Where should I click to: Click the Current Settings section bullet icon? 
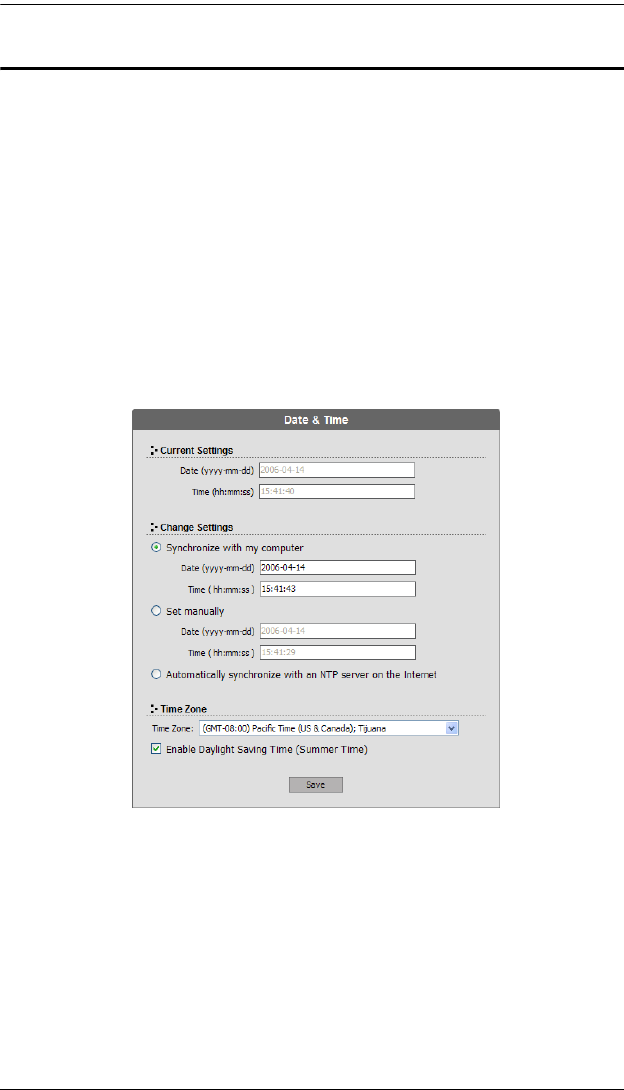pyautogui.click(x=152, y=450)
